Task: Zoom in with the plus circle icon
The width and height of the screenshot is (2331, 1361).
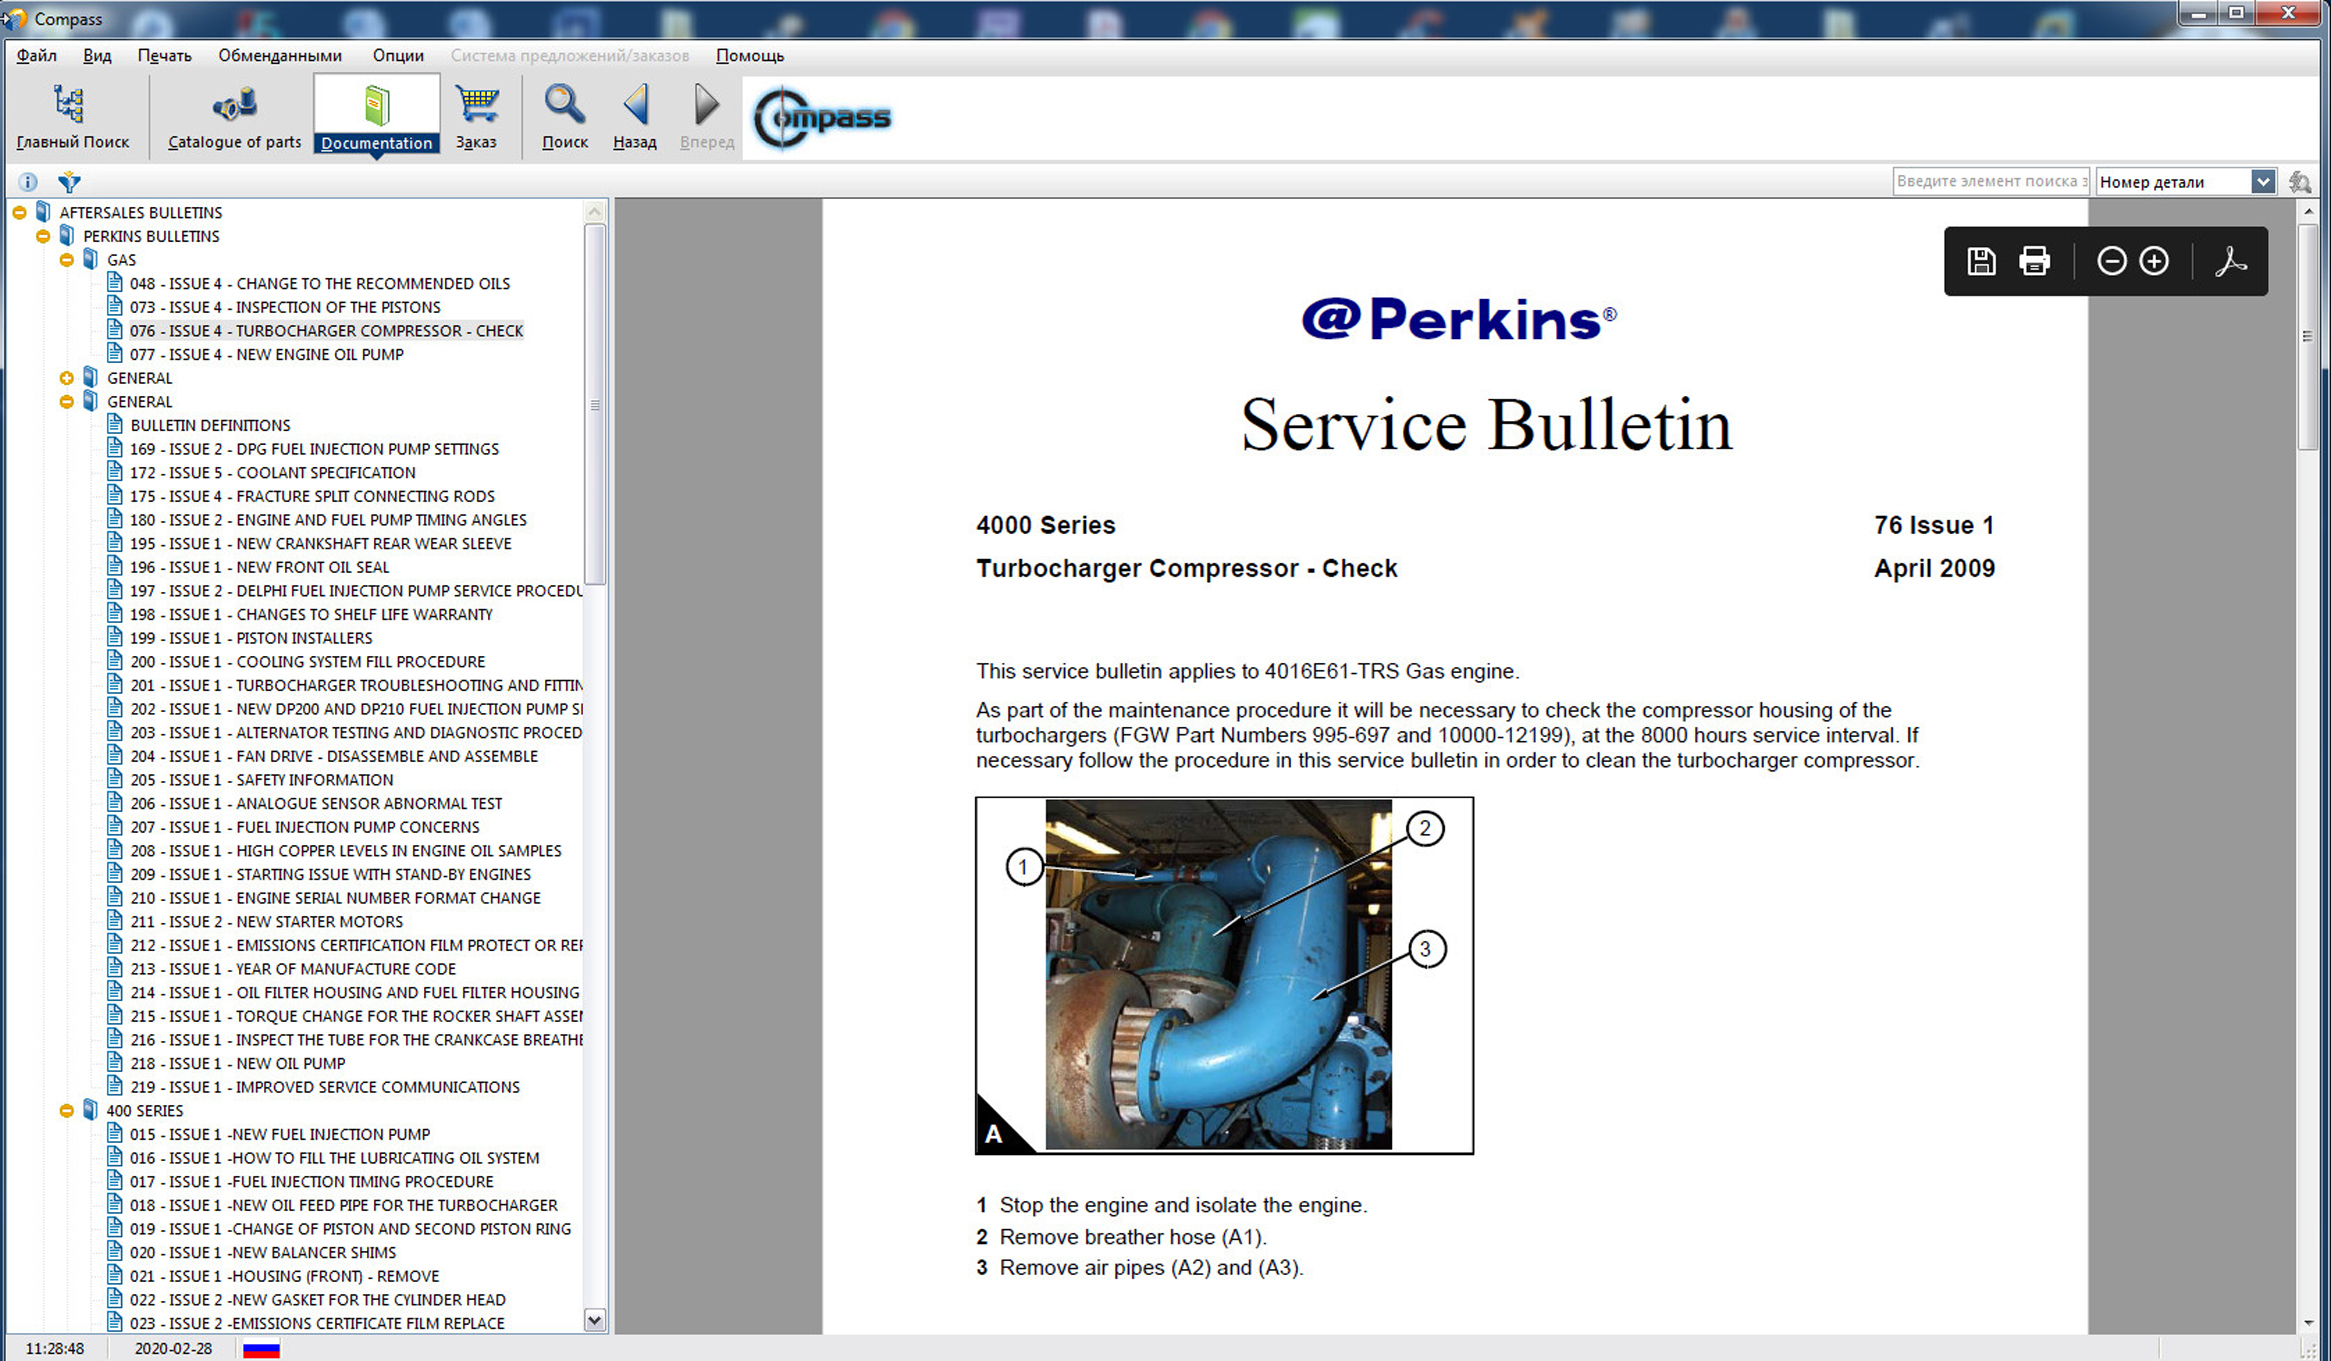Action: (x=2154, y=262)
